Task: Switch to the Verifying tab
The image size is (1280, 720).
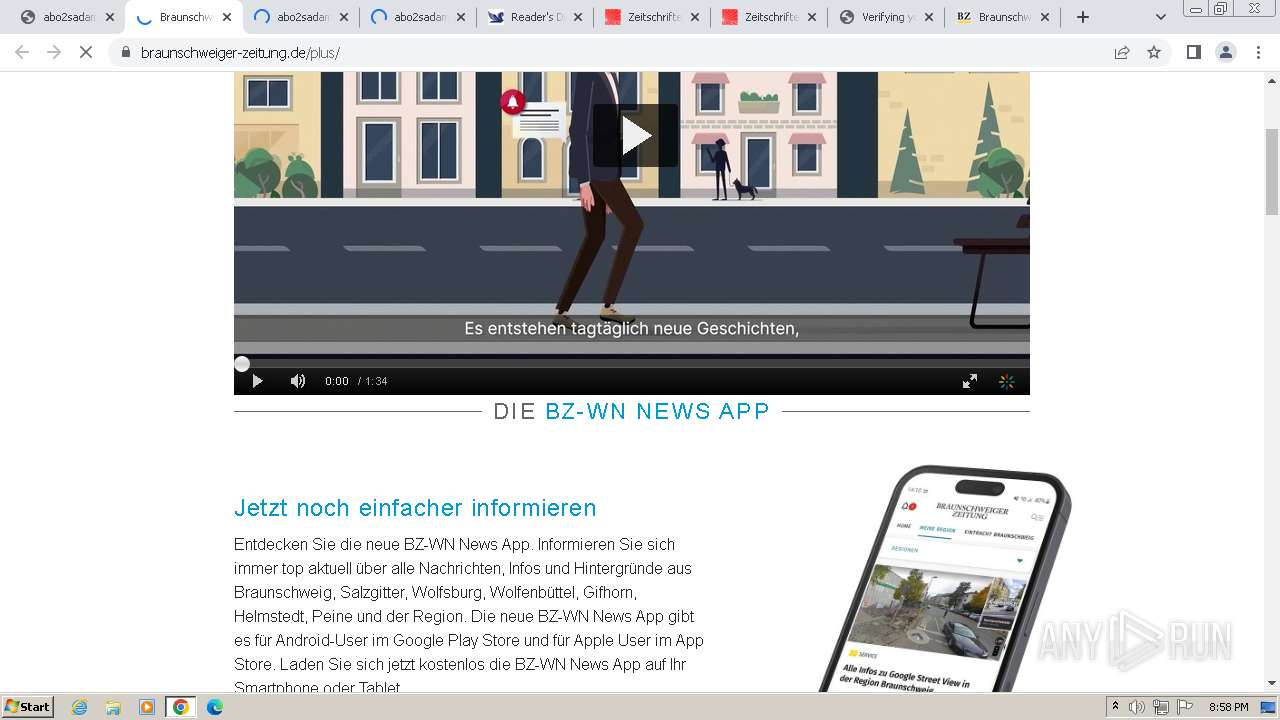Action: pyautogui.click(x=886, y=17)
